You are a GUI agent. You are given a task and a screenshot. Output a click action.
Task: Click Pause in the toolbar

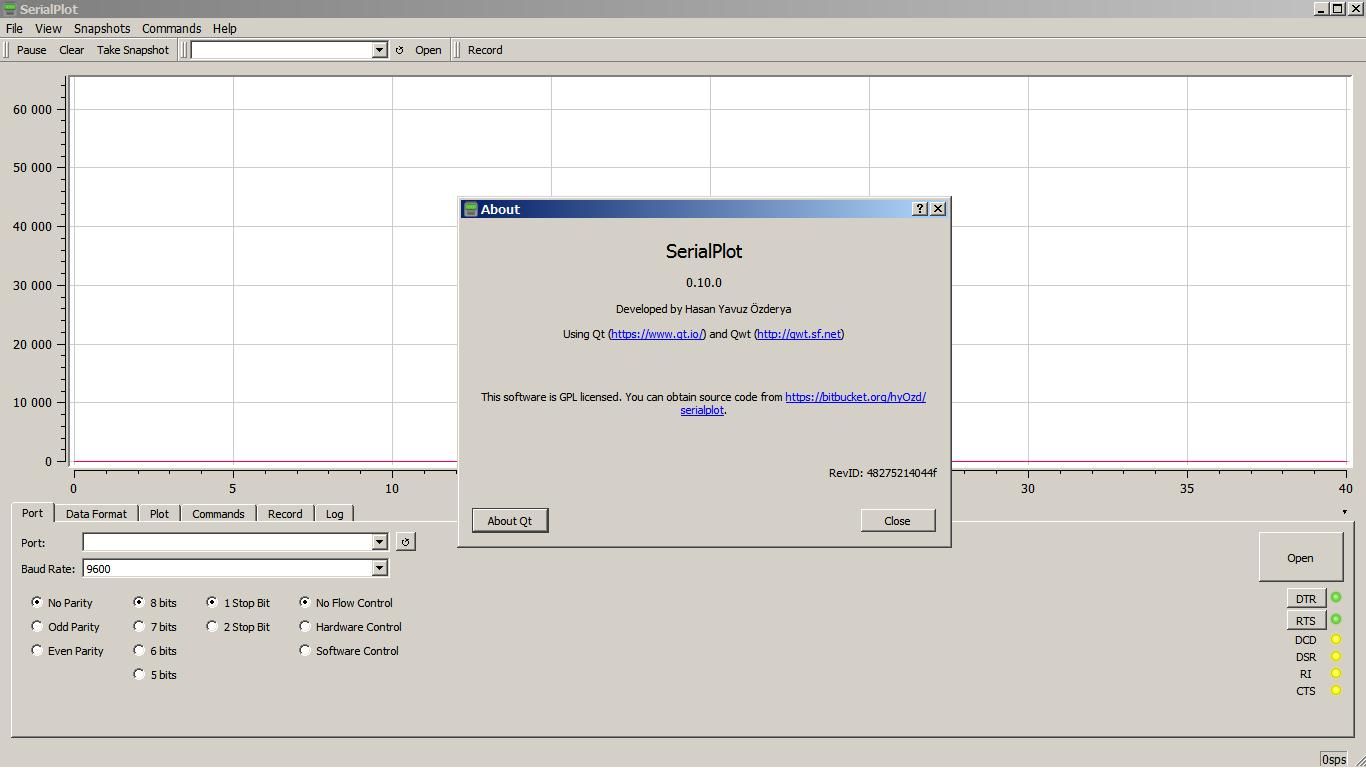point(32,50)
